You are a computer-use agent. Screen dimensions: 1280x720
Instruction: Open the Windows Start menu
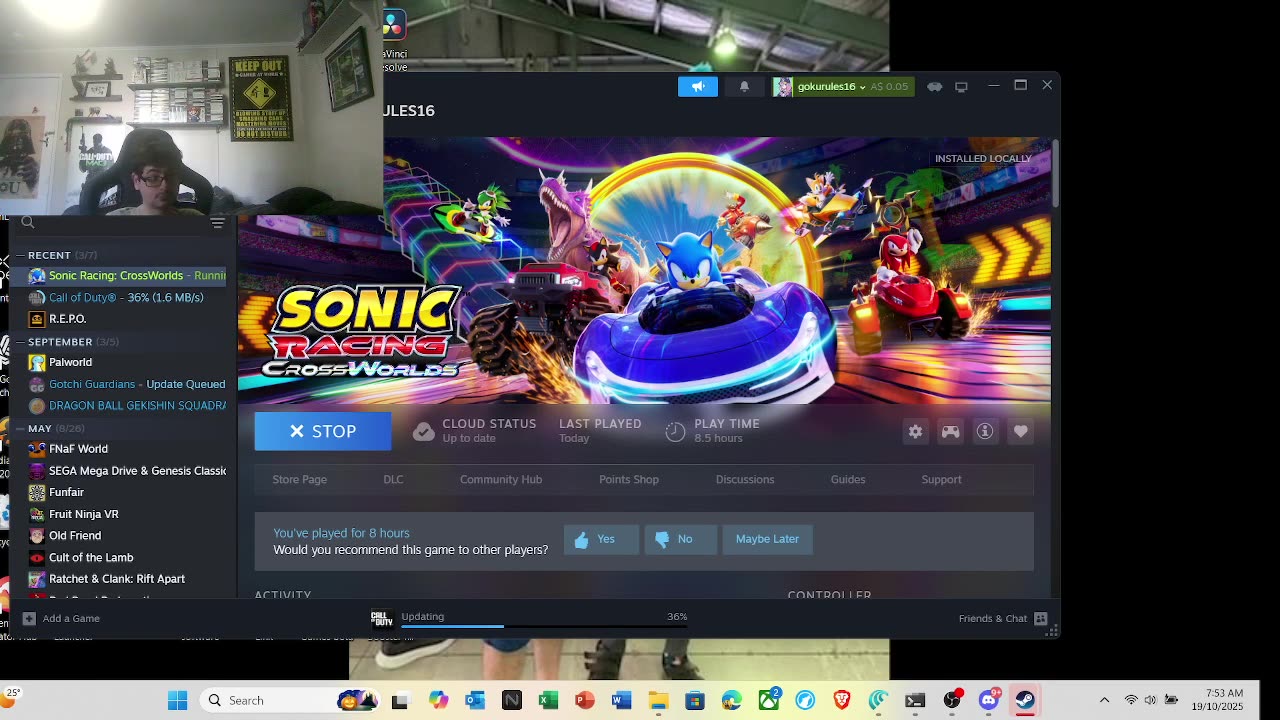click(x=178, y=700)
